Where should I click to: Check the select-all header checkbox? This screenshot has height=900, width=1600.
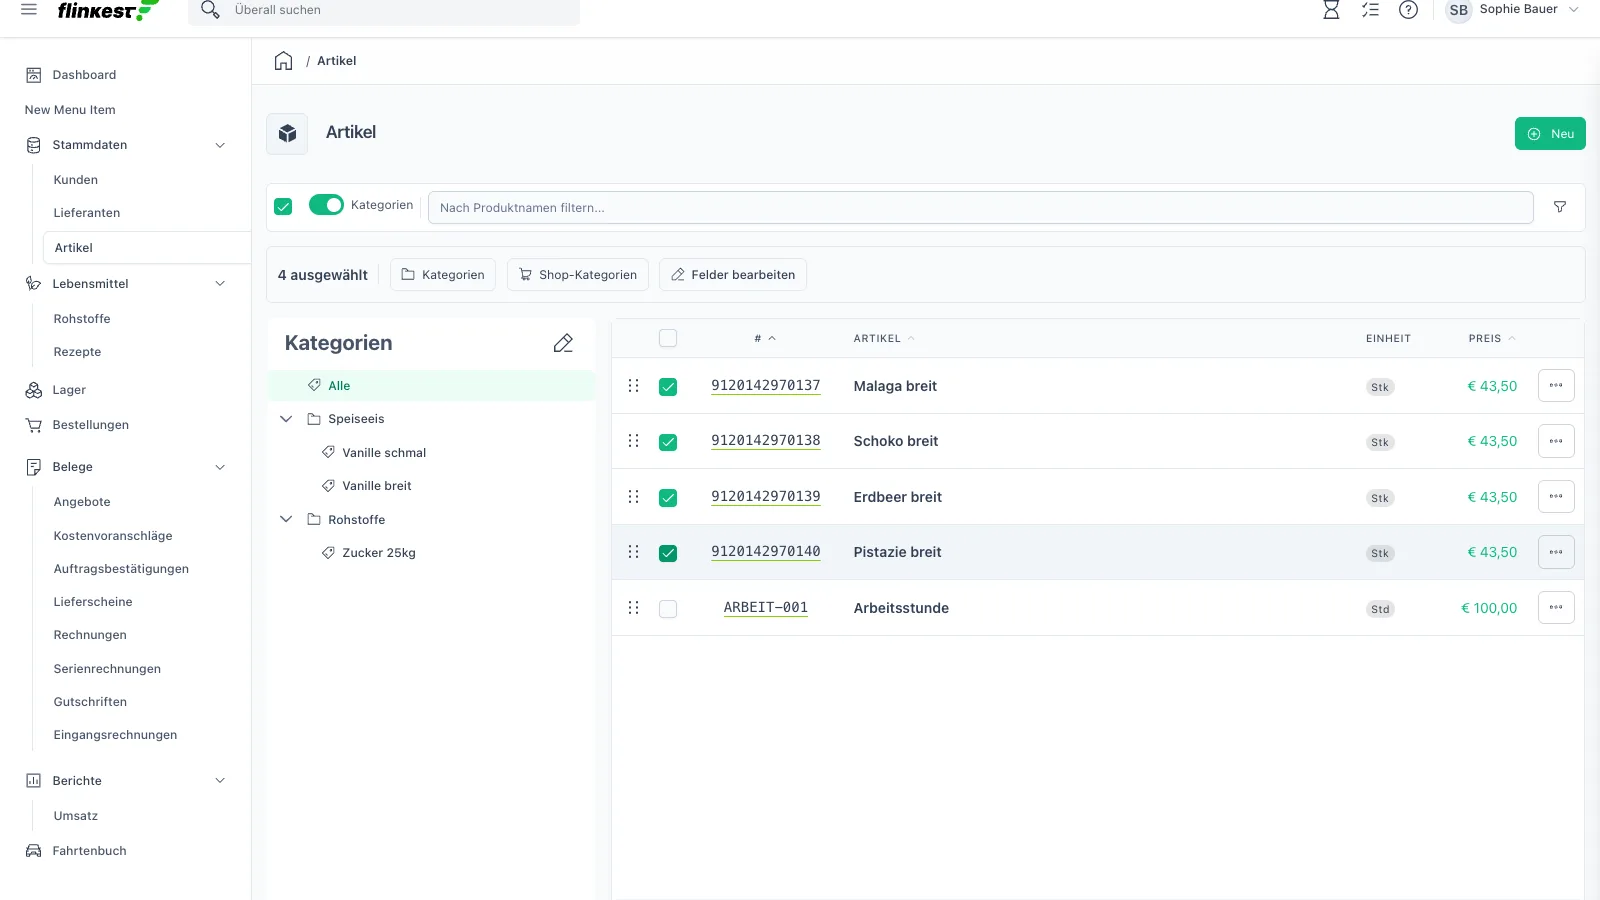[x=668, y=338]
